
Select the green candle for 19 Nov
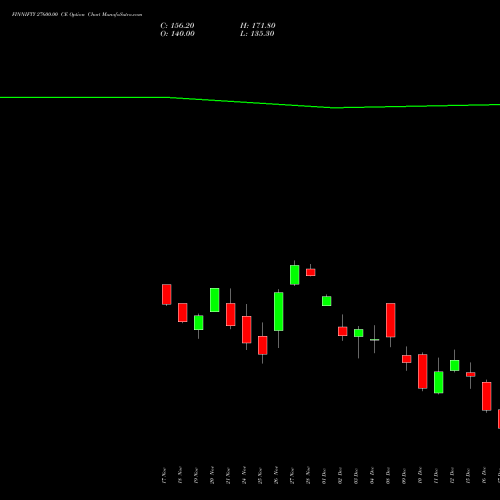199,323
